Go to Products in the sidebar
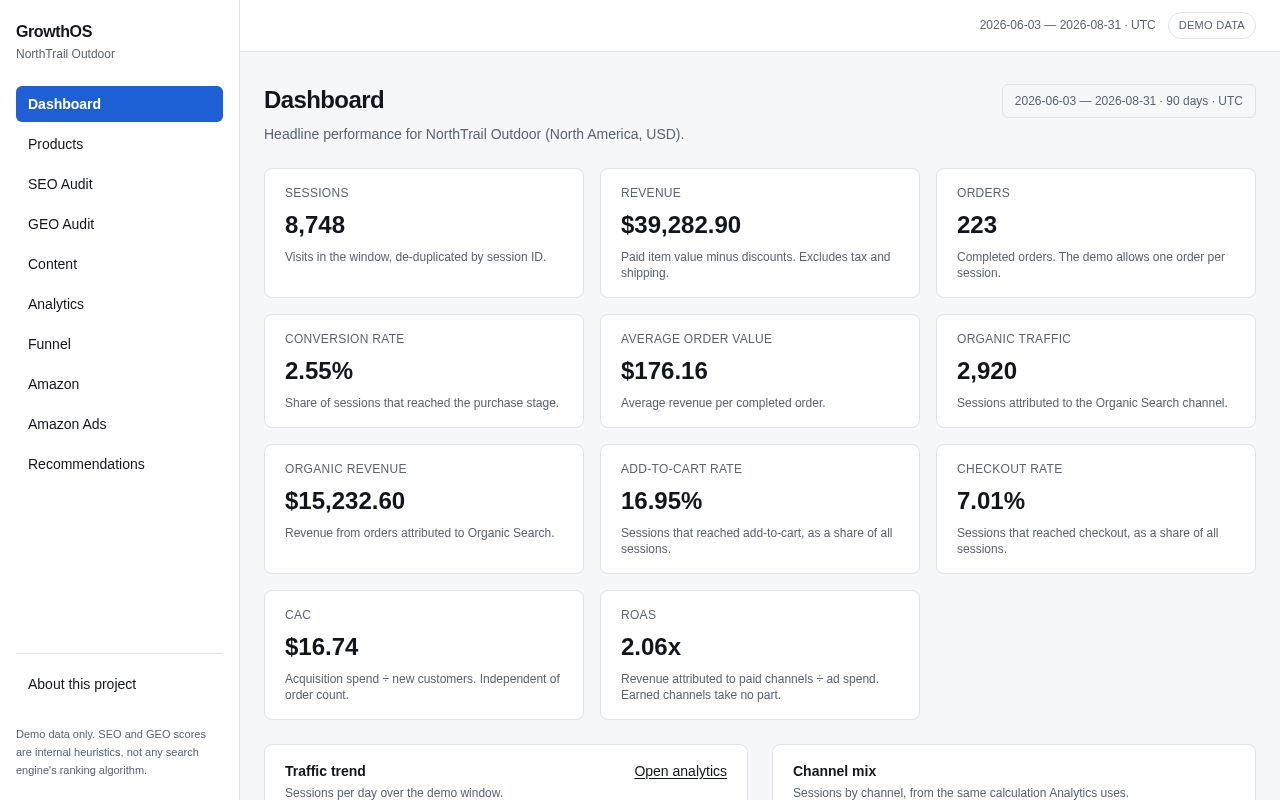 [119, 144]
